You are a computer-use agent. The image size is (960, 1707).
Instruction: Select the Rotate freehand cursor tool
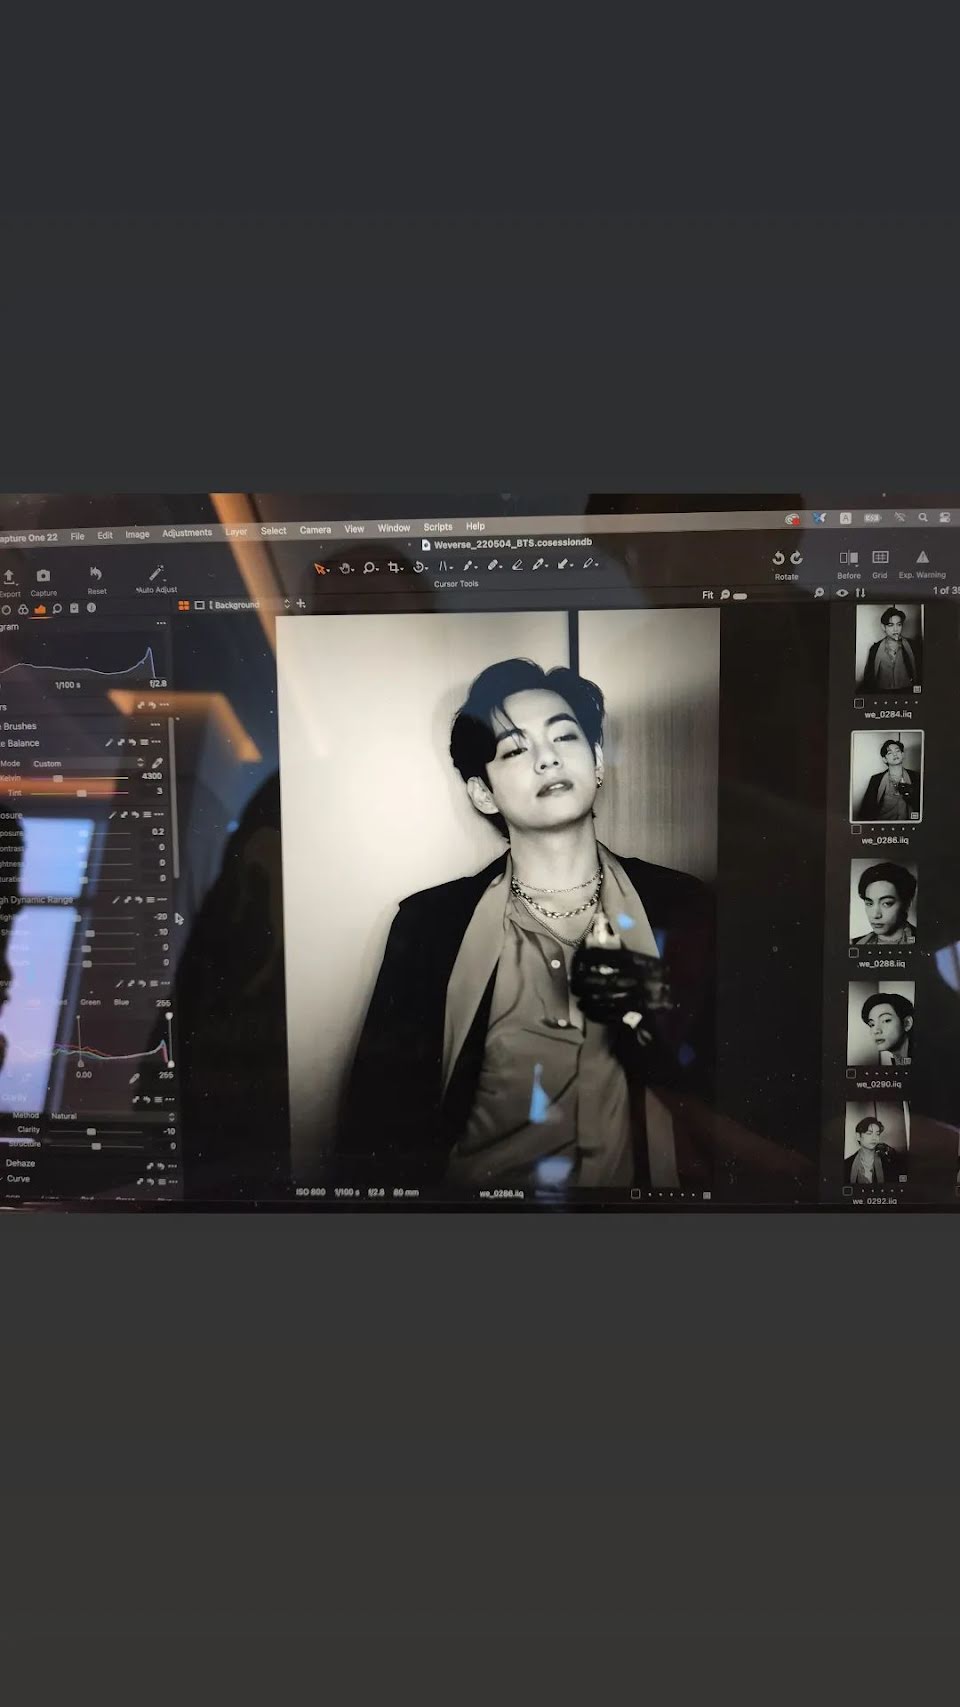(x=420, y=567)
